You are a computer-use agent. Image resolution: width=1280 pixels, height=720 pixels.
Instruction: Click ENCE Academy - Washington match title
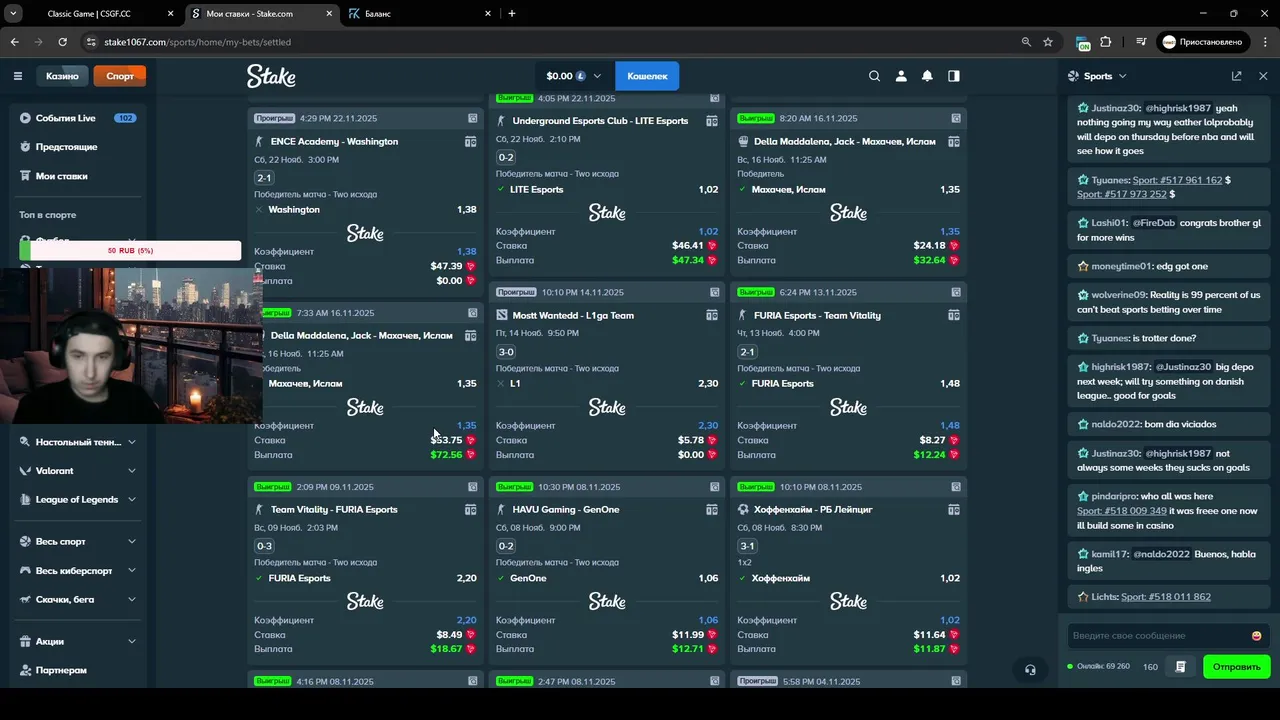(x=334, y=142)
